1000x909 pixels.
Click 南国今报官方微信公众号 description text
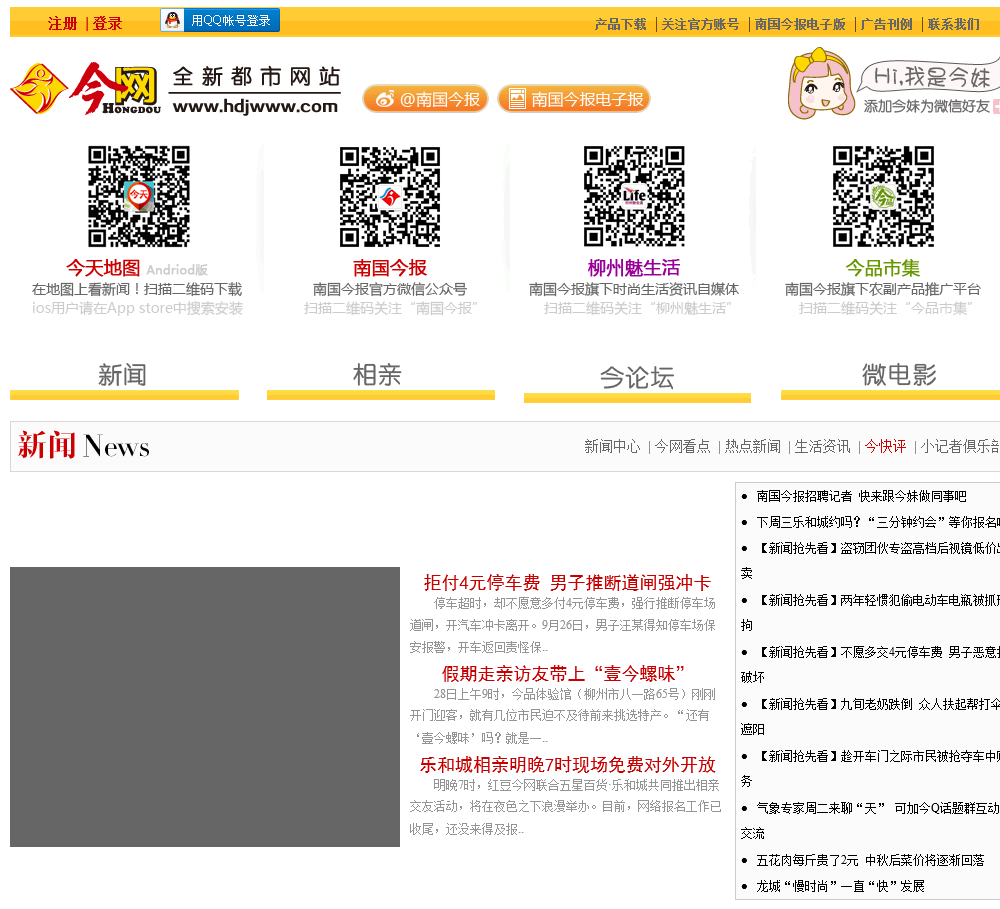(390, 290)
